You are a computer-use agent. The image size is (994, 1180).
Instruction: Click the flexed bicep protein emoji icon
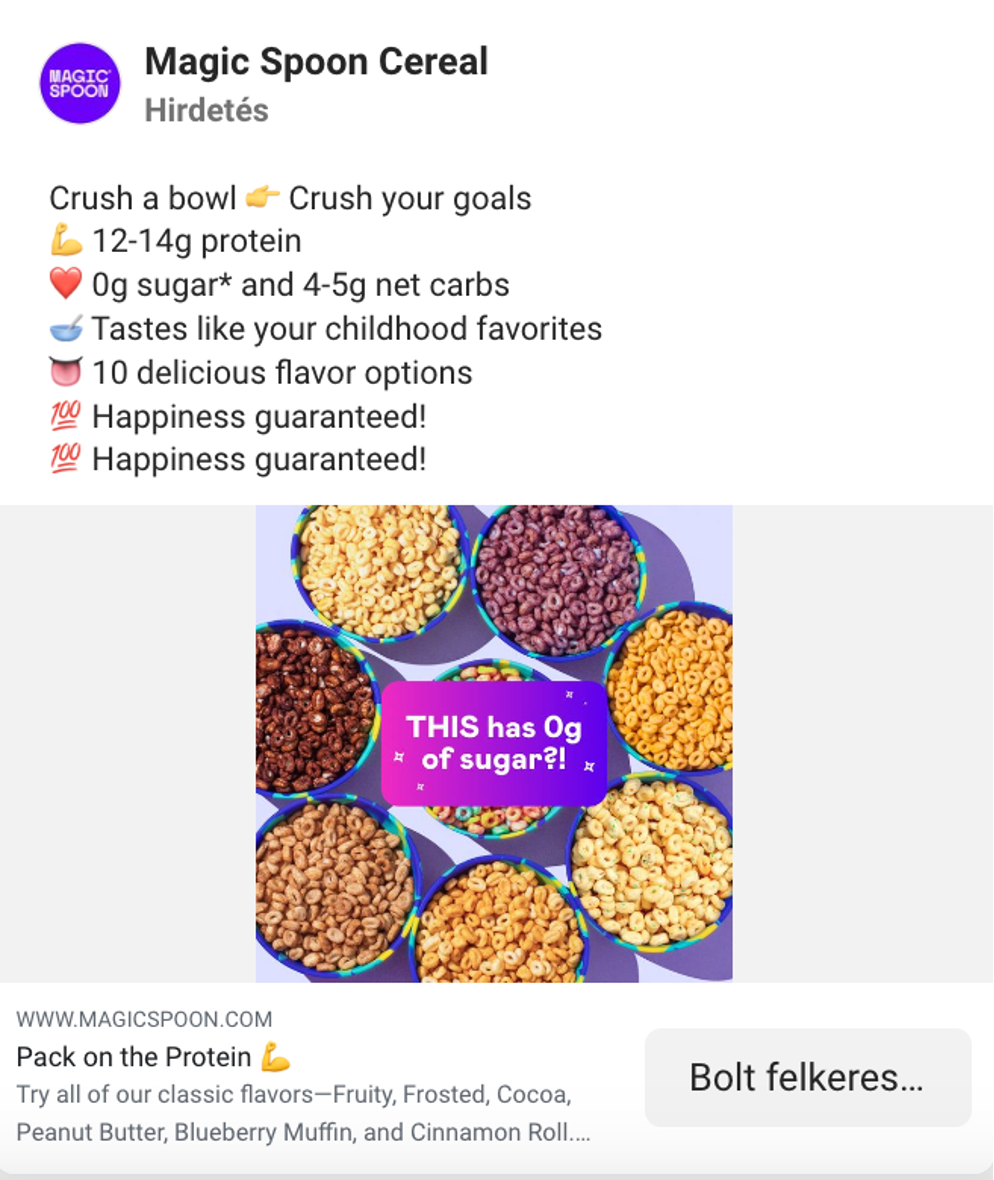[x=65, y=241]
